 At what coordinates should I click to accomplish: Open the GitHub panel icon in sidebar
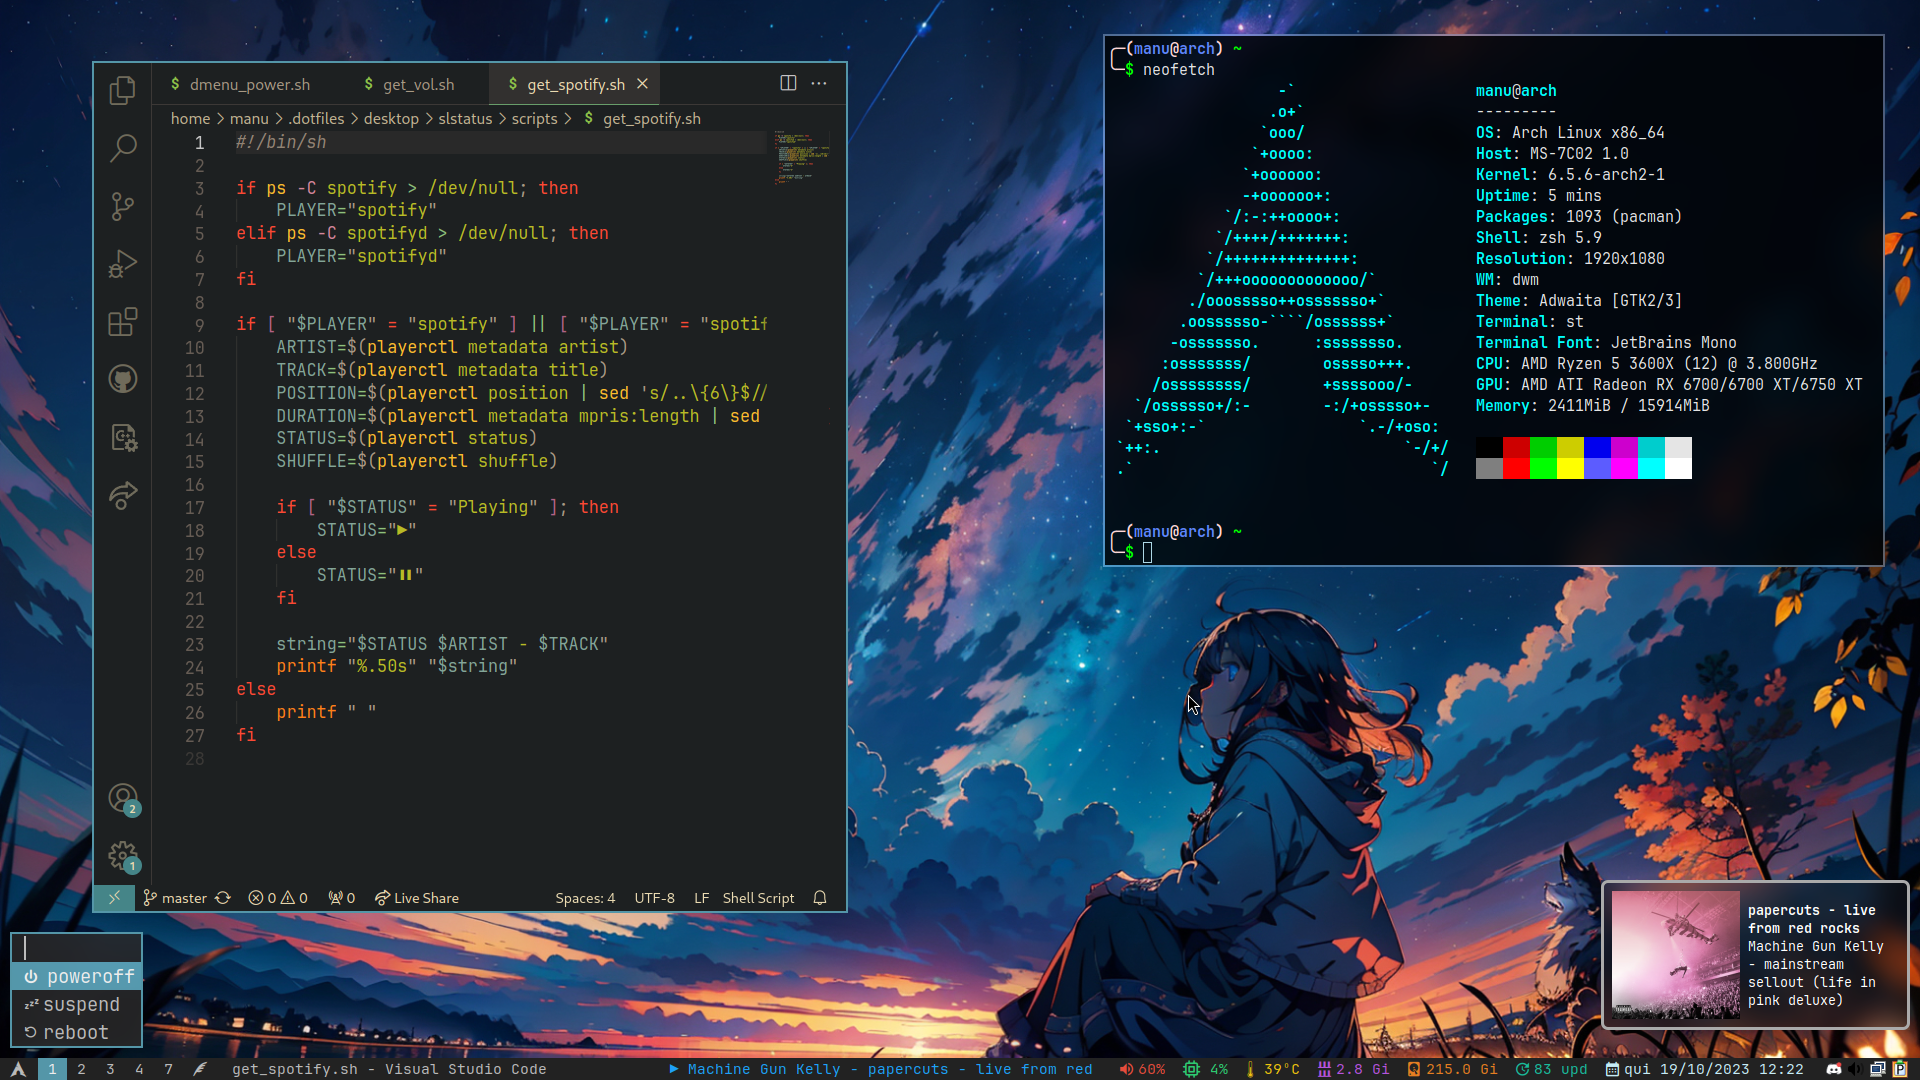122,379
